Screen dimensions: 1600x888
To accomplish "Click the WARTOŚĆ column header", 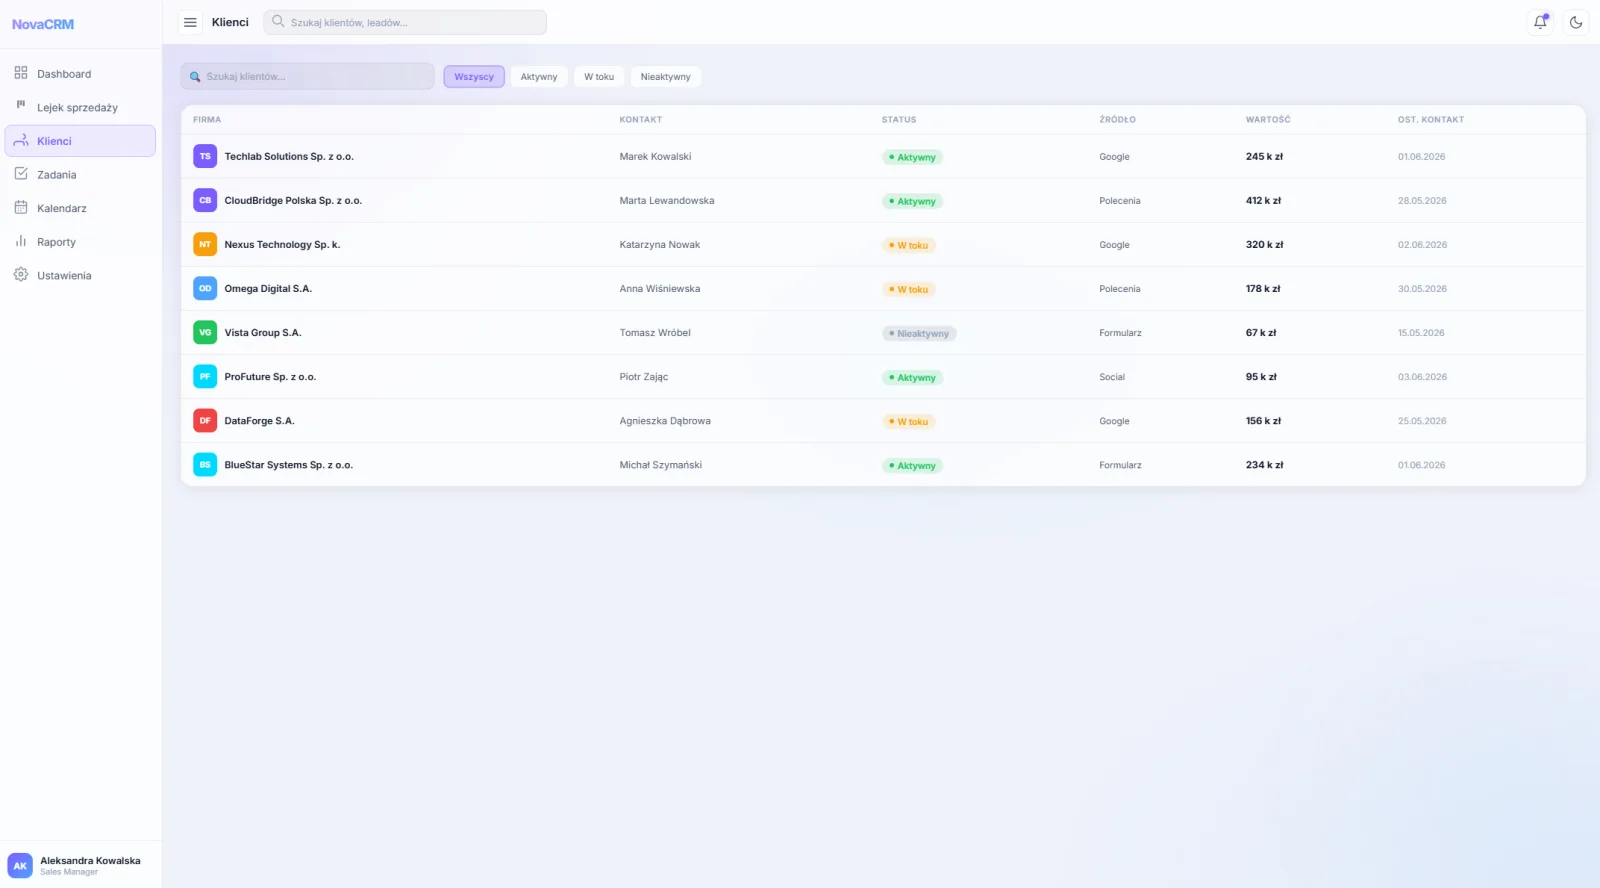I will 1268,120.
